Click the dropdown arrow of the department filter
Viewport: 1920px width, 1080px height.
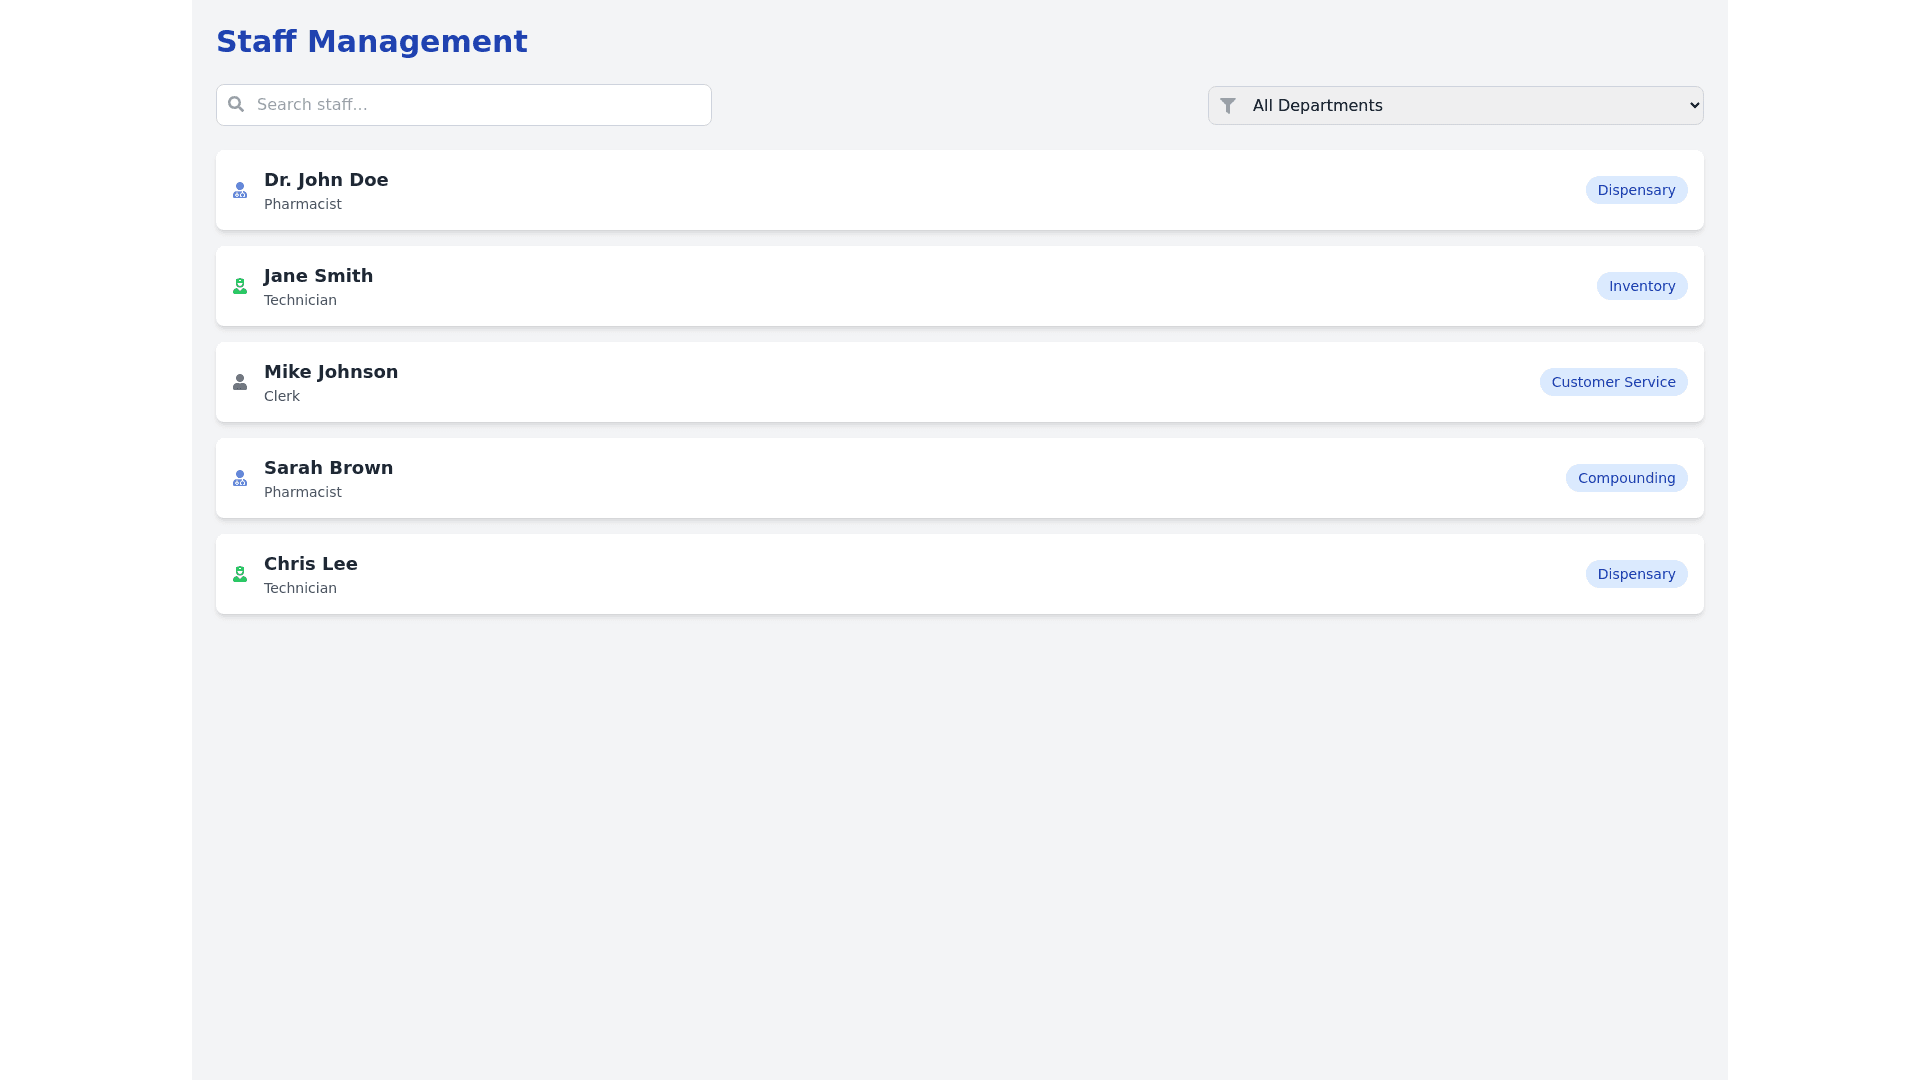(x=1694, y=105)
